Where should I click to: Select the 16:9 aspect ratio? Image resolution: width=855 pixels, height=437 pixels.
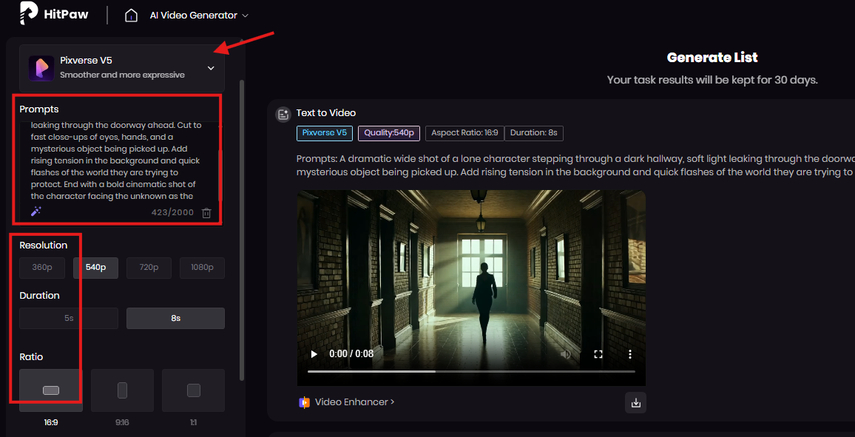click(x=51, y=390)
